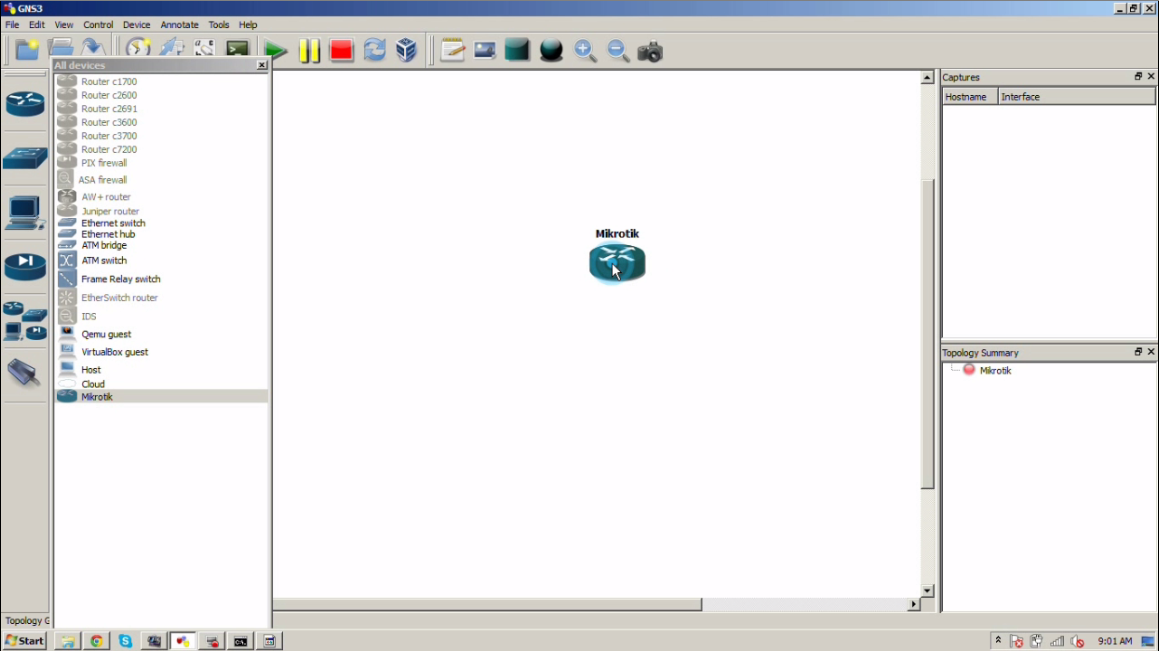Select Router c2600 in device list
1159x651 pixels.
109,95
